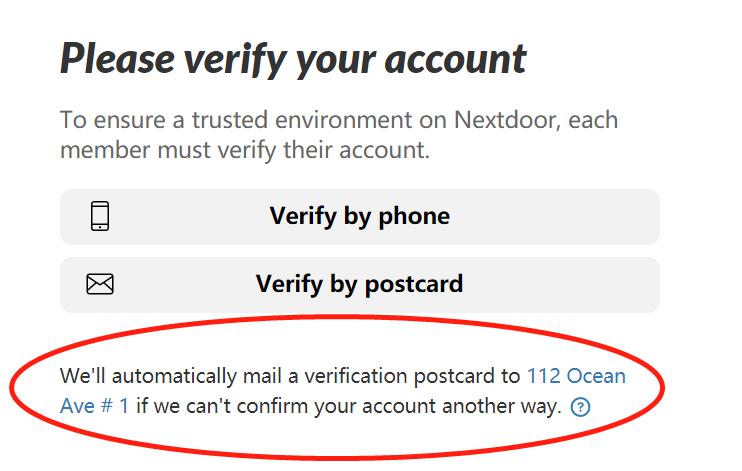Click the 'To ensure a trusted environment' paragraph

339,135
